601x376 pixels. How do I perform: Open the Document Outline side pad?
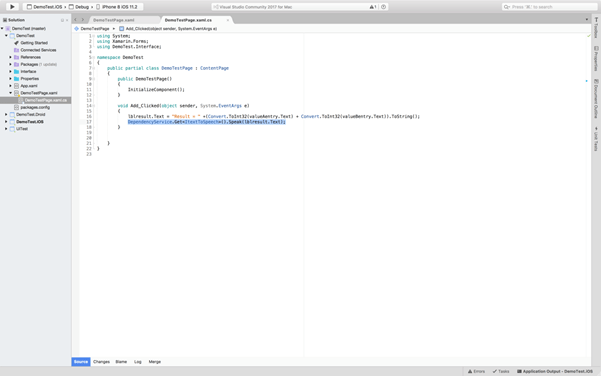[x=596, y=99]
